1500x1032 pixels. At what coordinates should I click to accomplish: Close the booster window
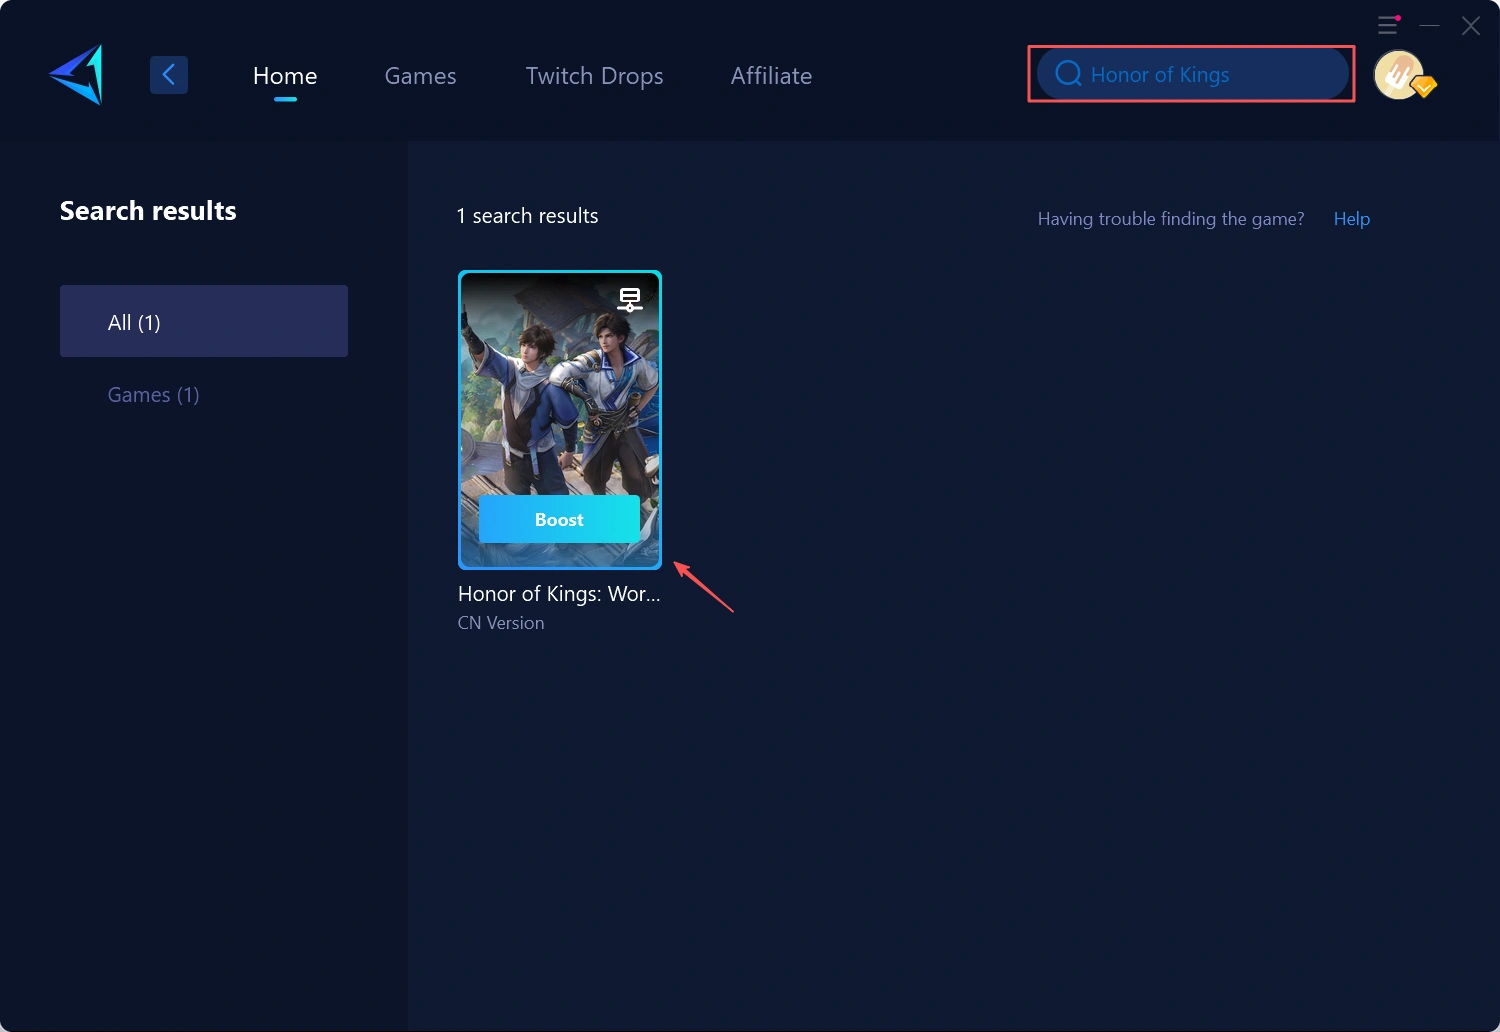(1470, 26)
